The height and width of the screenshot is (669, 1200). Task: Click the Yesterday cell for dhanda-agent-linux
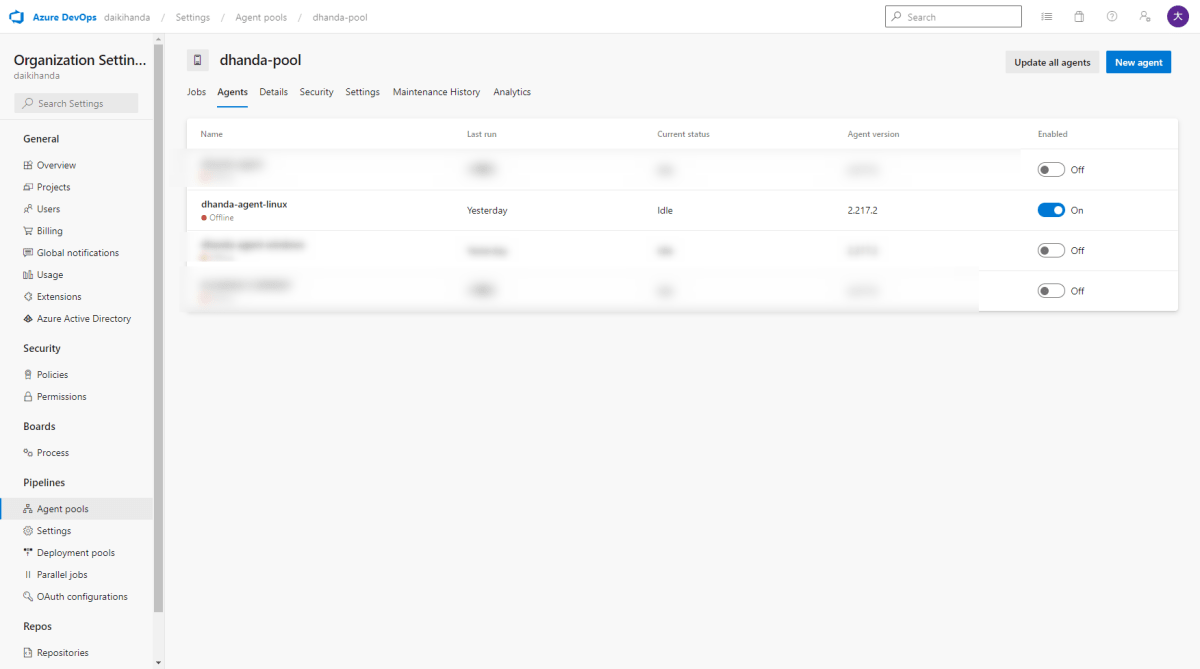pyautogui.click(x=487, y=211)
